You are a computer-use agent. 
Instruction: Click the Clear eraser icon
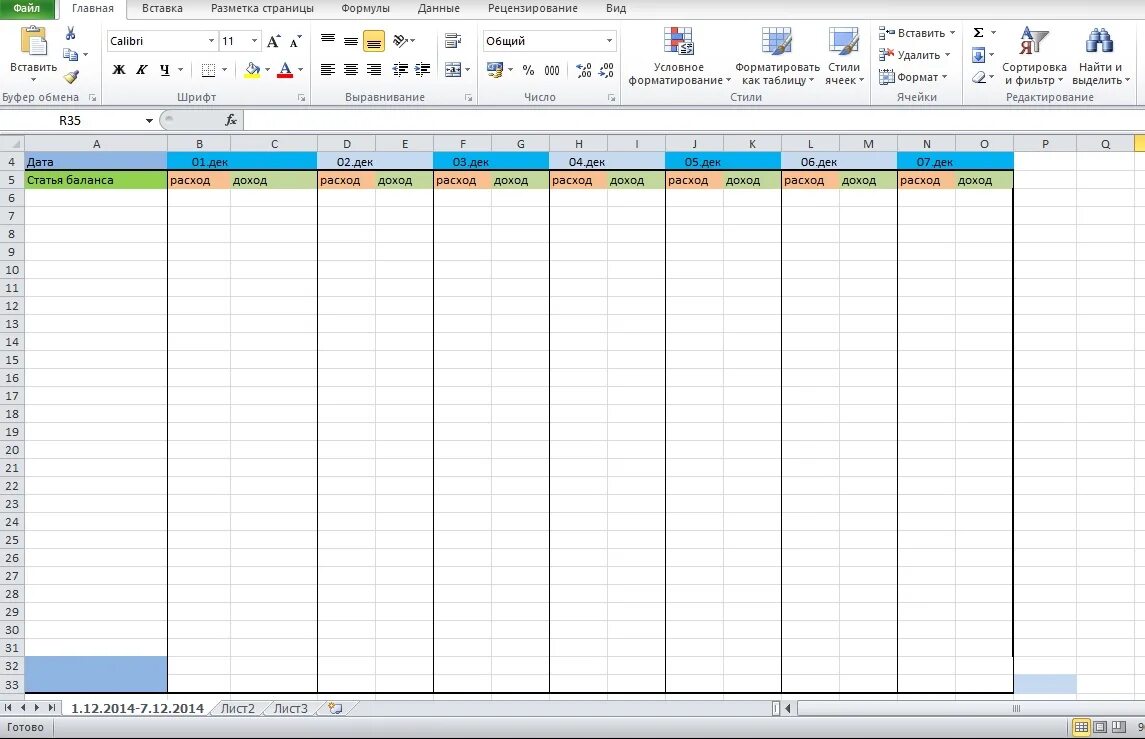(979, 77)
